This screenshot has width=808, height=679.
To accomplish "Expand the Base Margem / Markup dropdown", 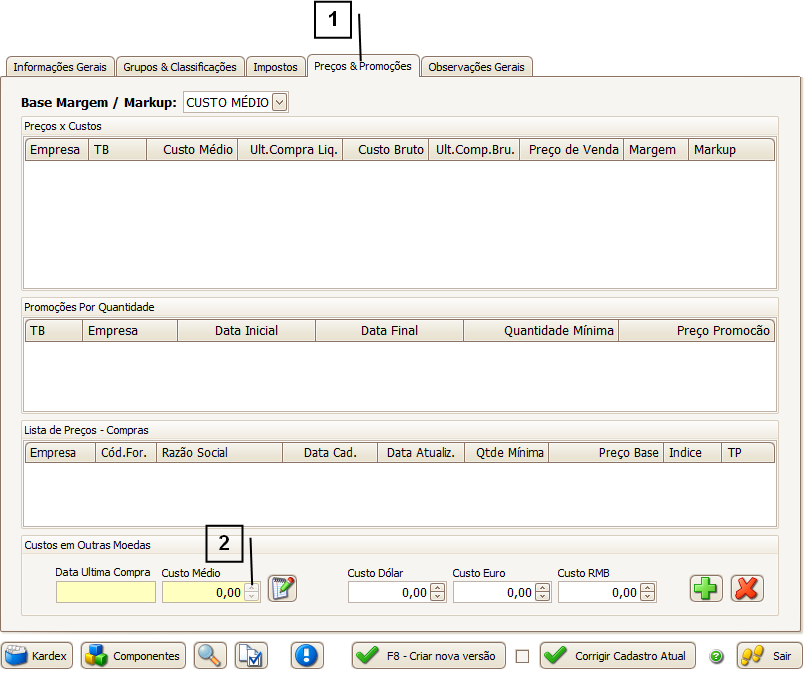I will coord(279,102).
